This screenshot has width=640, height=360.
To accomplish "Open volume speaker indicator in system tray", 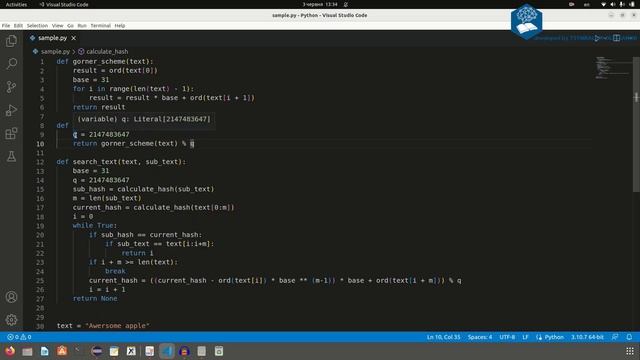I will (613, 4).
